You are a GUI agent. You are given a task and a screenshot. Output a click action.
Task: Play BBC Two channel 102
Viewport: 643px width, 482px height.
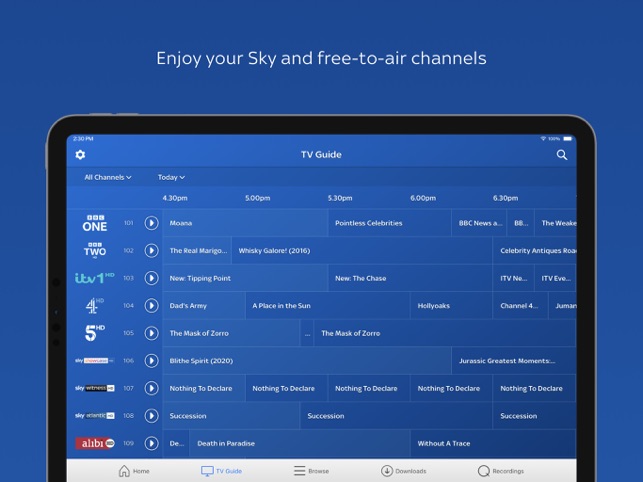151,251
